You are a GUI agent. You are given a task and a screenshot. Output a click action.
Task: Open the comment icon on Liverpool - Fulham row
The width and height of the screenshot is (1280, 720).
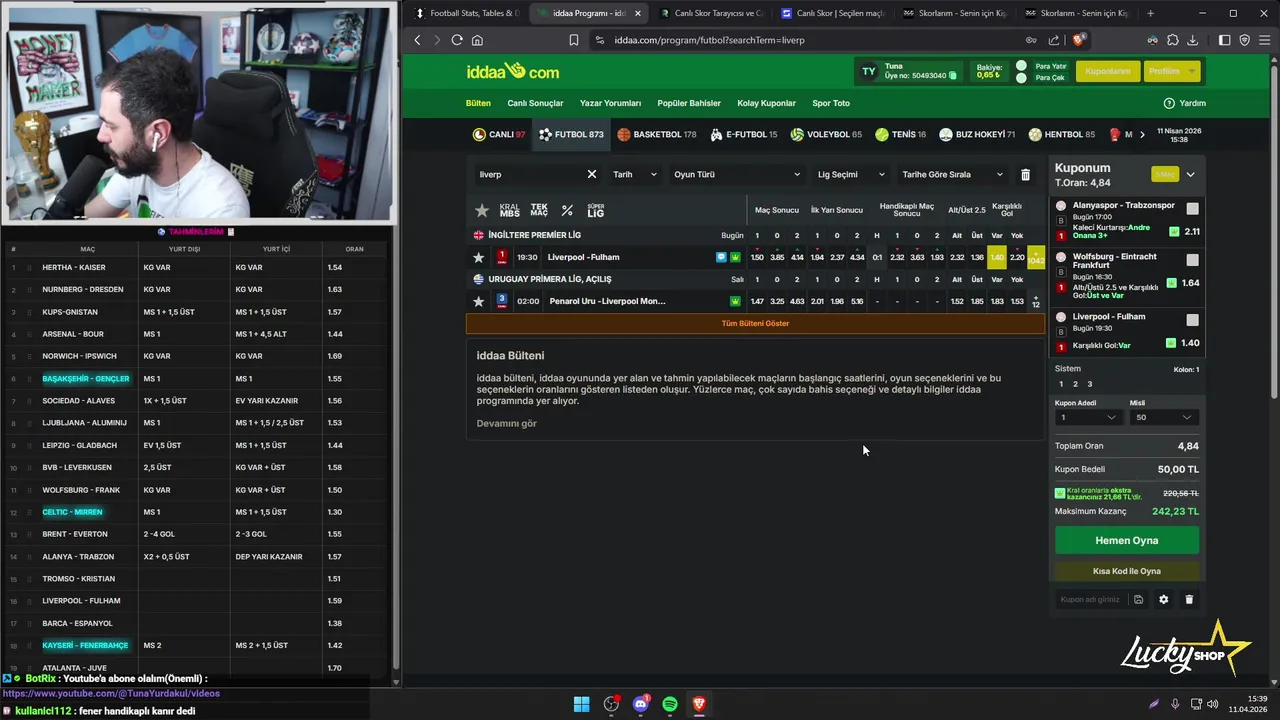[721, 257]
